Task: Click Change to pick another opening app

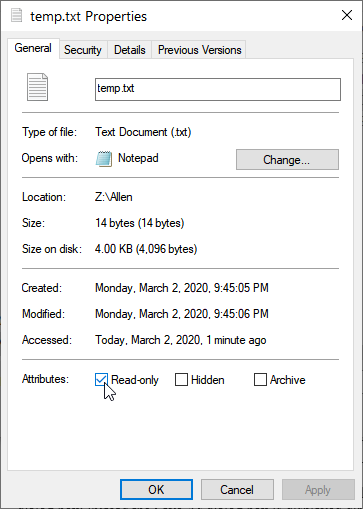Action: [x=287, y=160]
